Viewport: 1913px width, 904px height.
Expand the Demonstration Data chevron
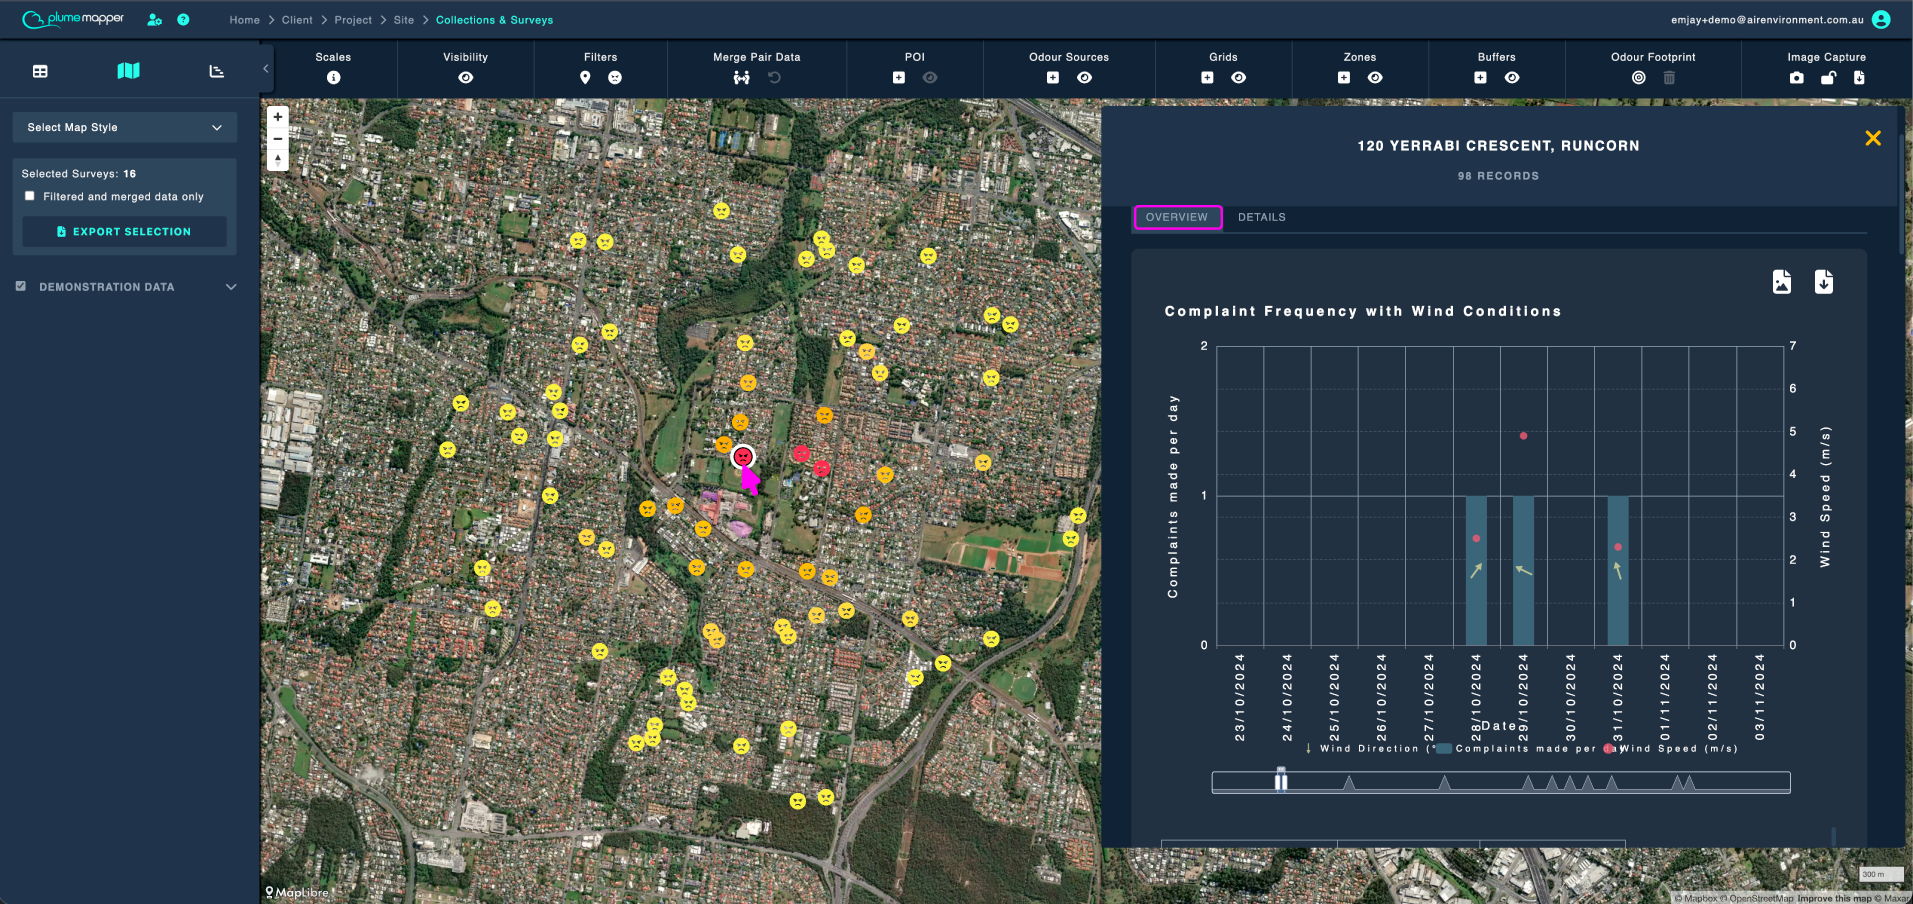point(231,287)
